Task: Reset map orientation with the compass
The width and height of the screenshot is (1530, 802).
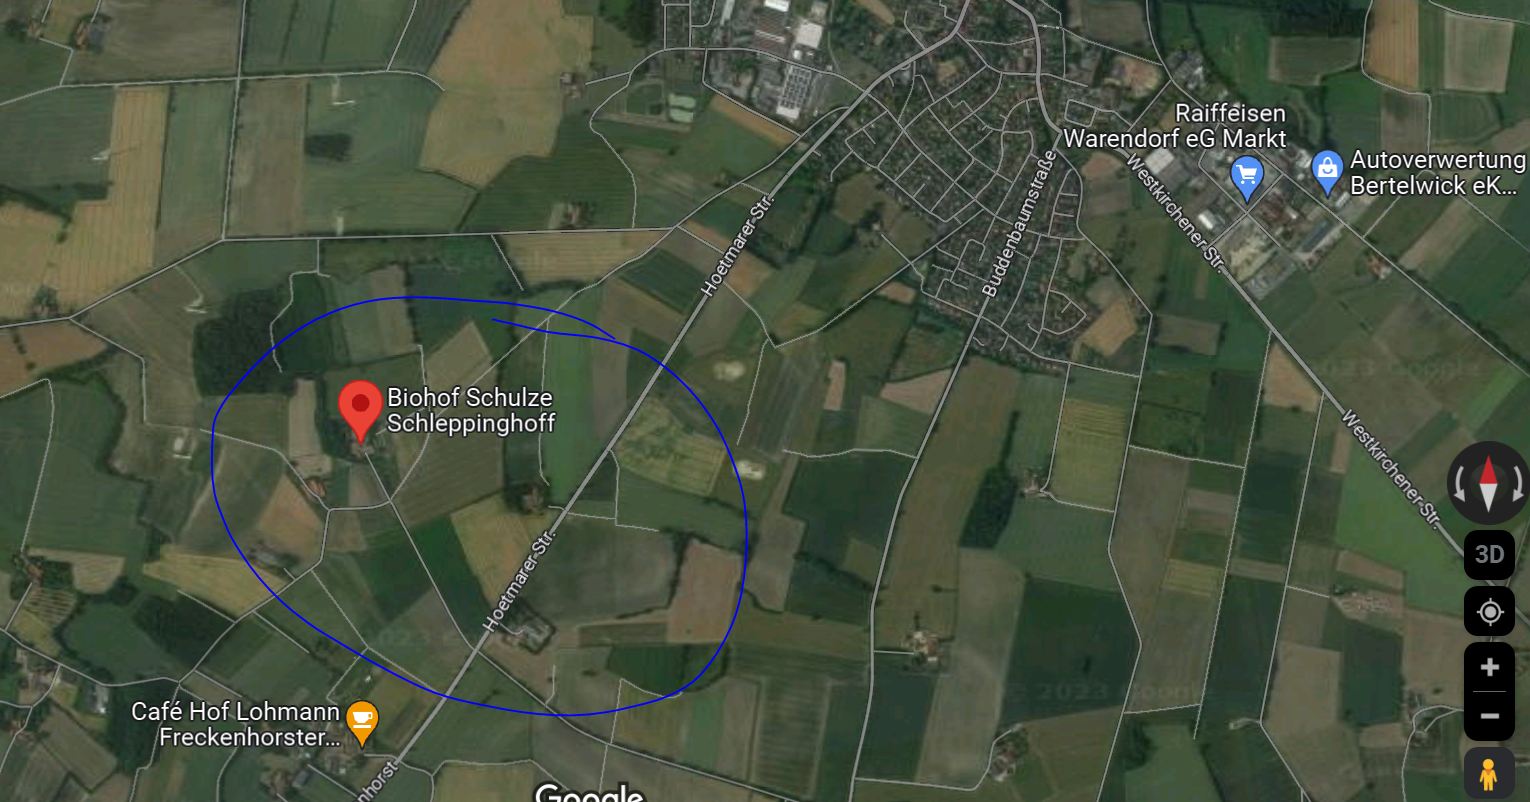Action: click(1489, 484)
